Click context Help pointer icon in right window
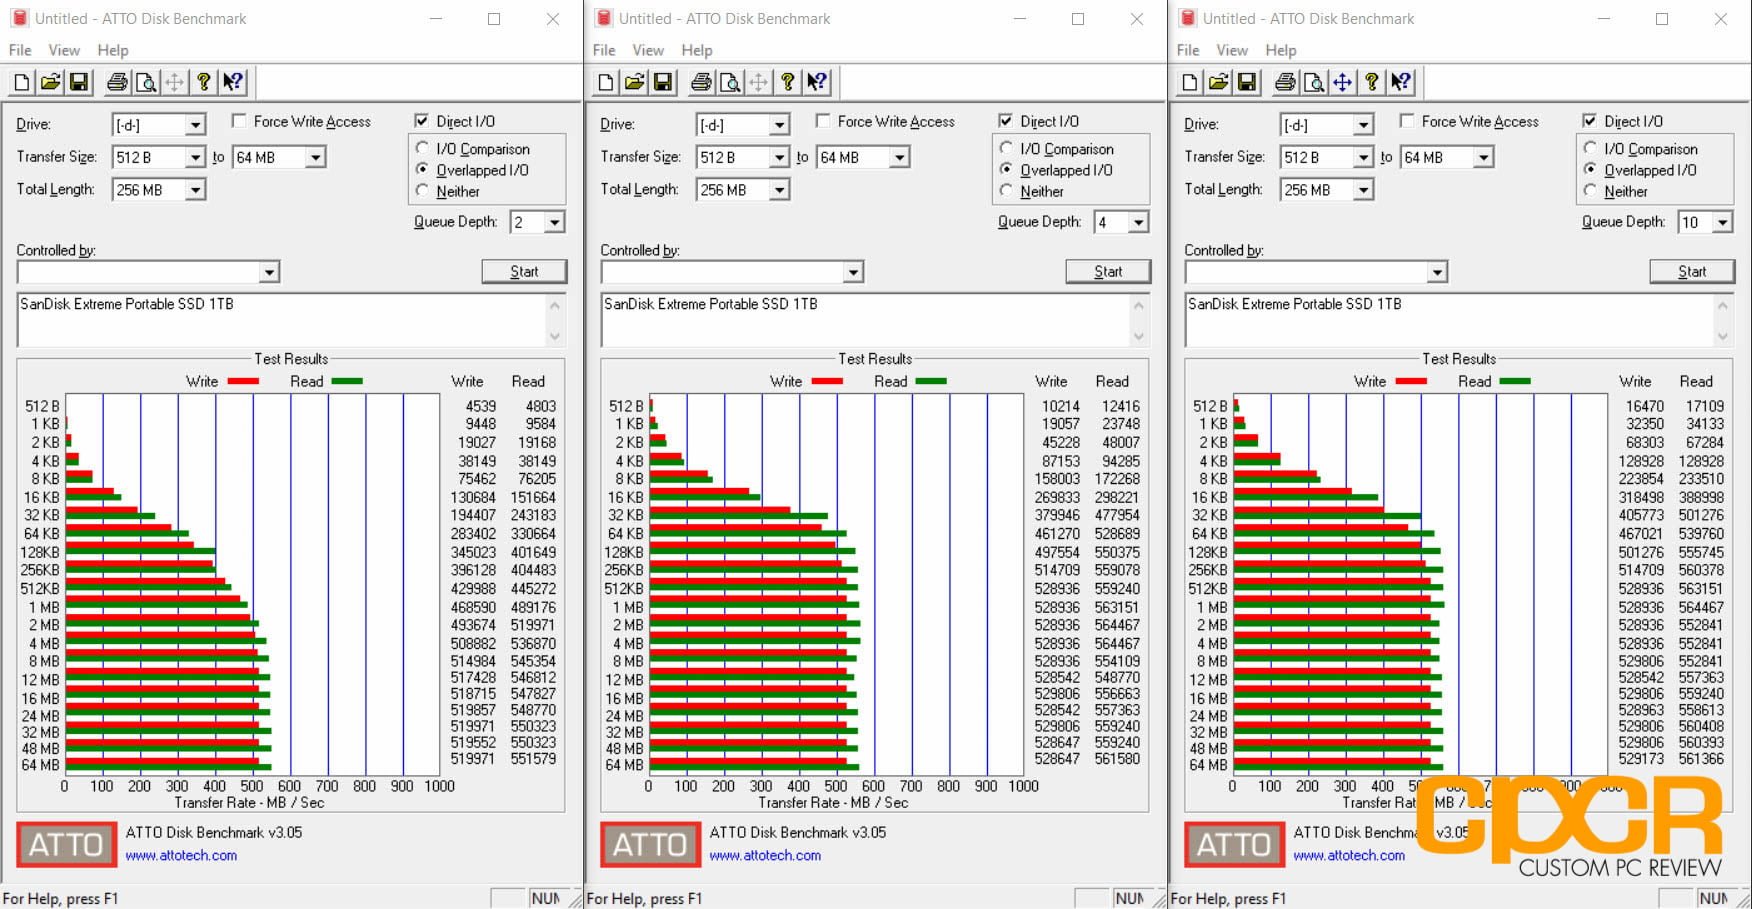Image resolution: width=1752 pixels, height=909 pixels. (x=1400, y=82)
